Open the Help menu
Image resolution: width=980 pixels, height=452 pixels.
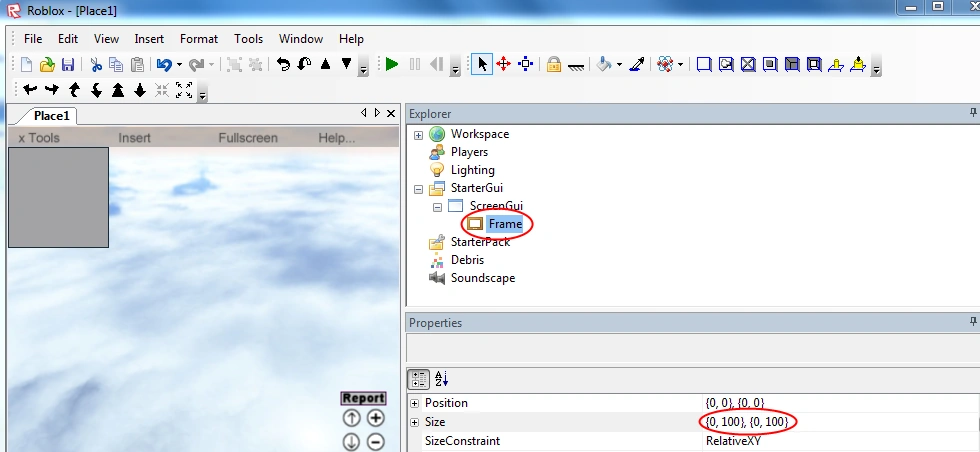click(x=351, y=39)
